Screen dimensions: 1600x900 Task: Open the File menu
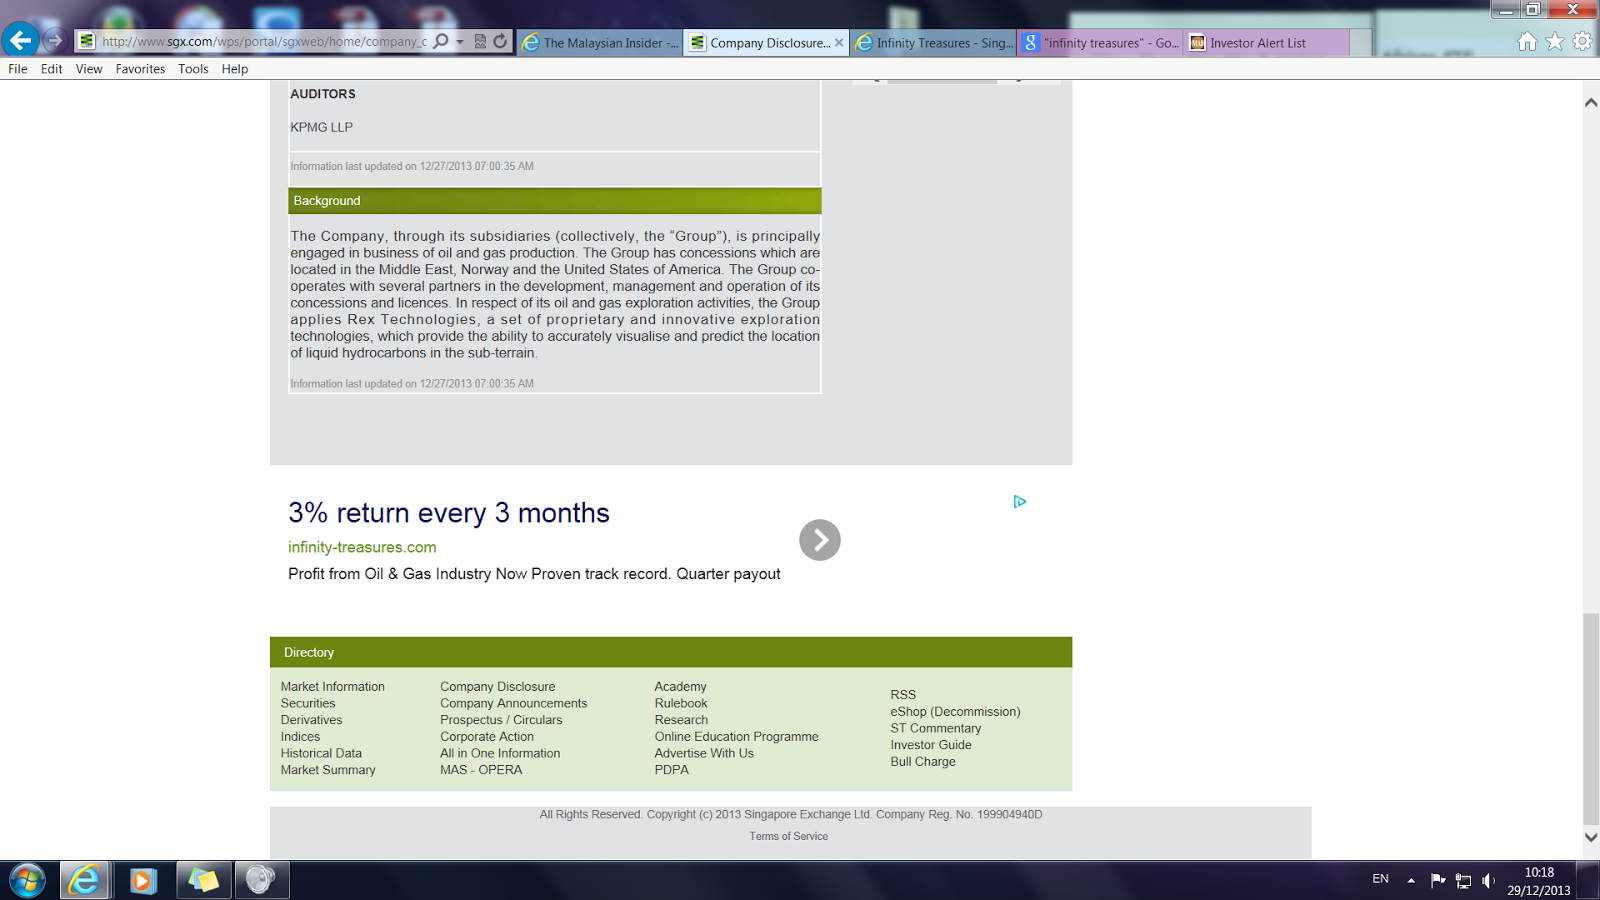coord(18,69)
